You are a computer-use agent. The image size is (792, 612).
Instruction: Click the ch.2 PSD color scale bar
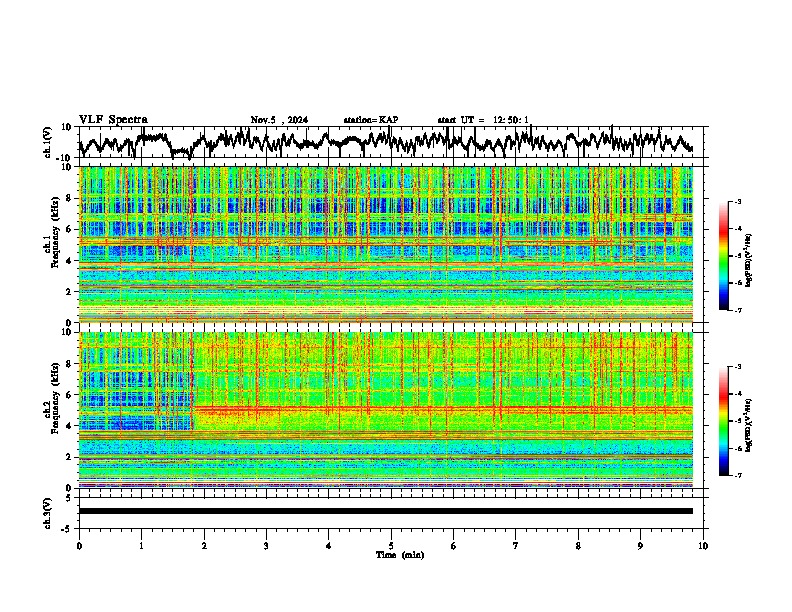723,421
